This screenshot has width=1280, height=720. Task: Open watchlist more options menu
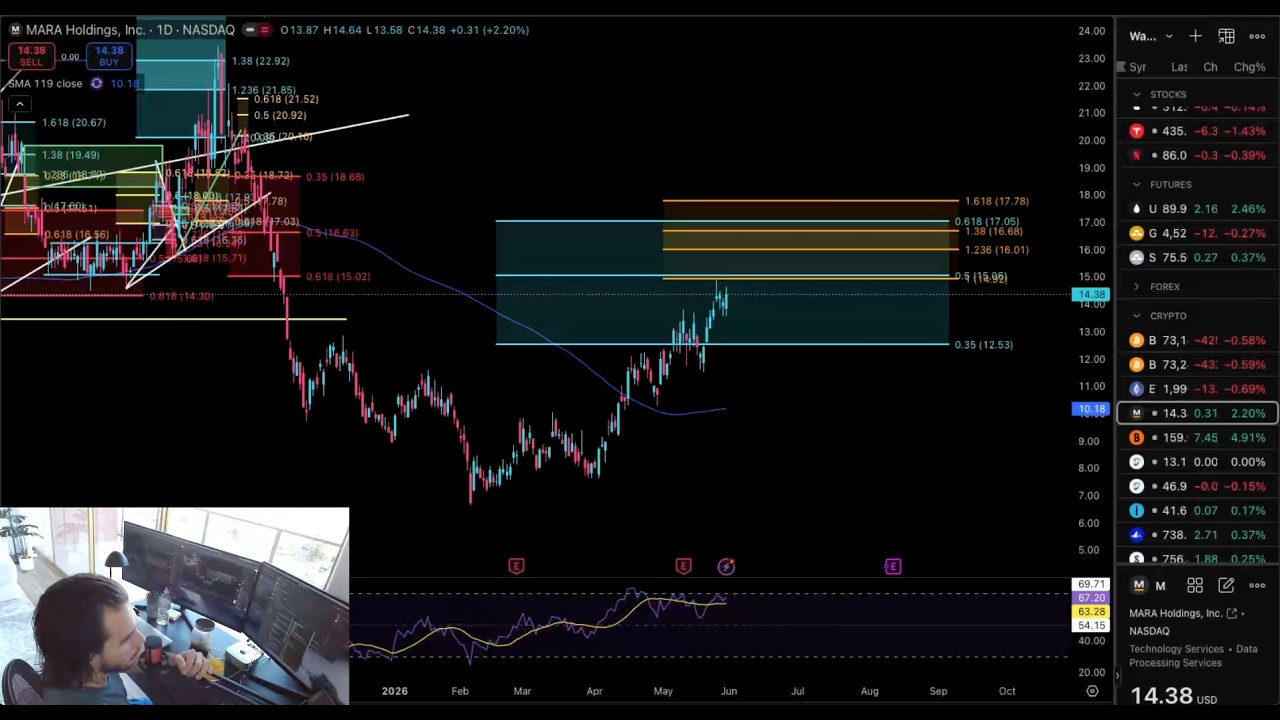[x=1257, y=36]
